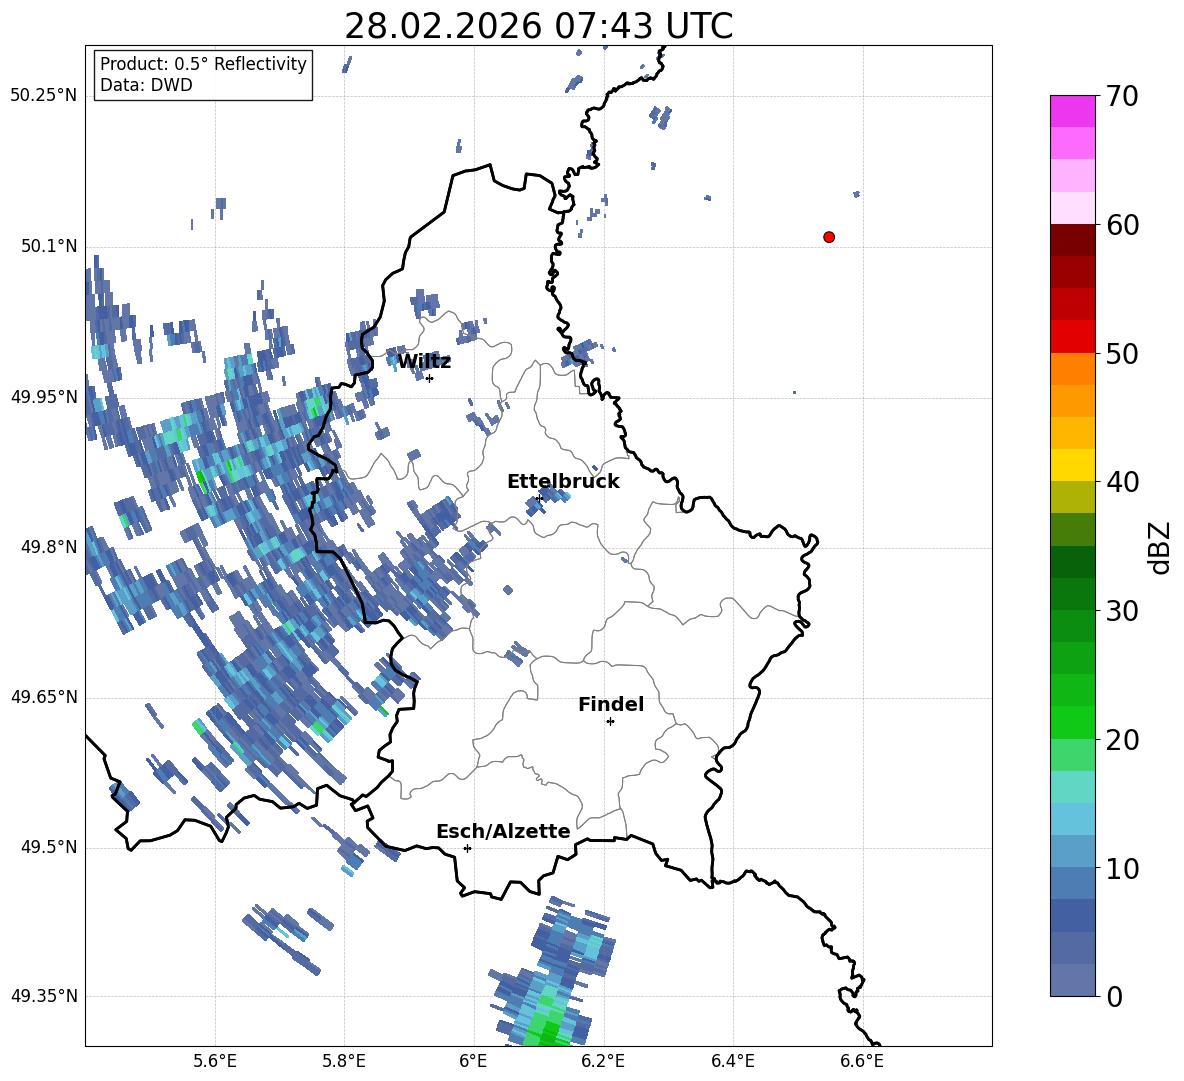Click the 5.6°E longitude label
1184x1081 pixels.
coord(215,1061)
